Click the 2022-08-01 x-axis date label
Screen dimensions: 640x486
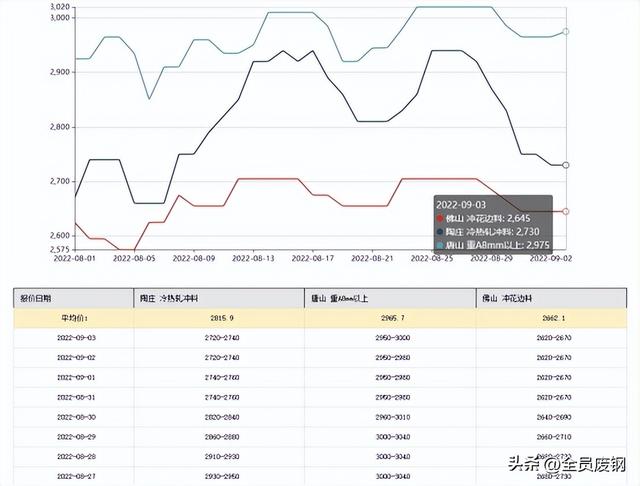(75, 257)
